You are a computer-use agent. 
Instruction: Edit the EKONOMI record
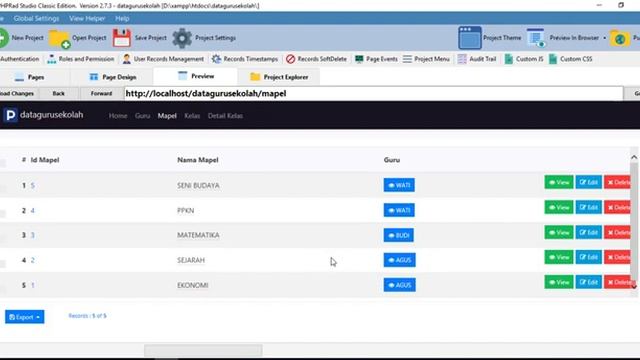pos(589,282)
